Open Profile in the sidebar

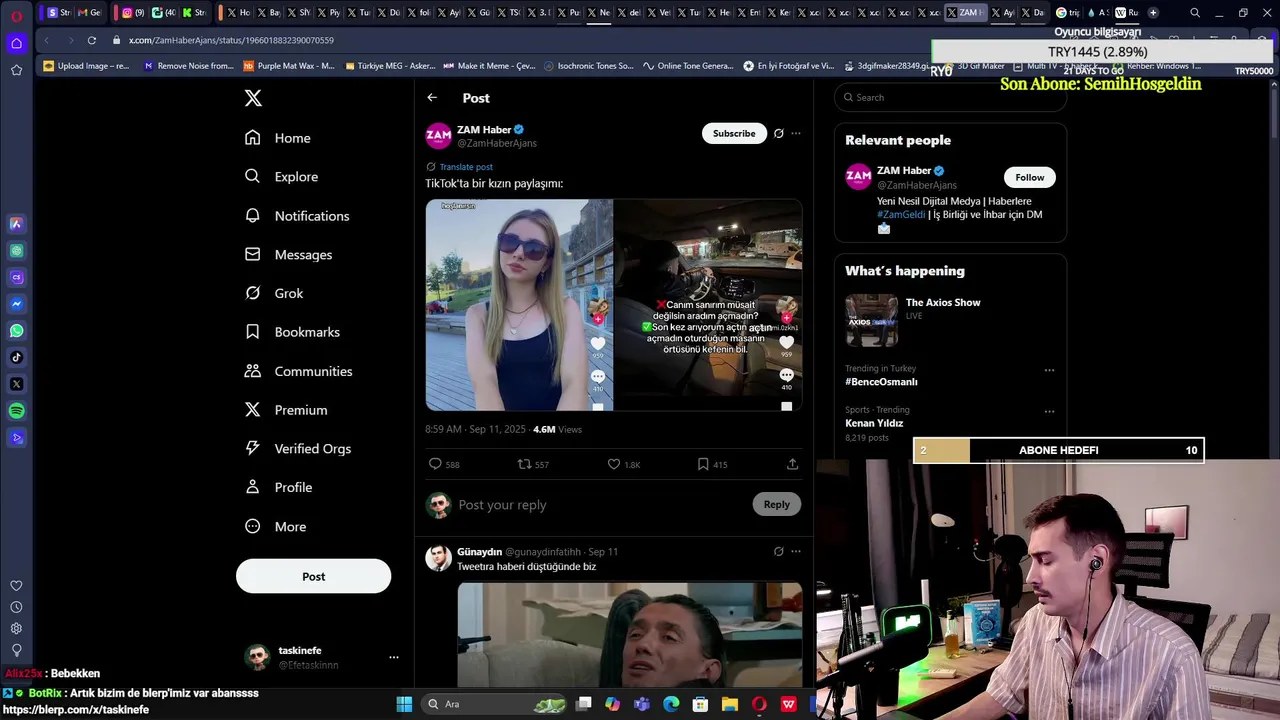click(x=278, y=487)
